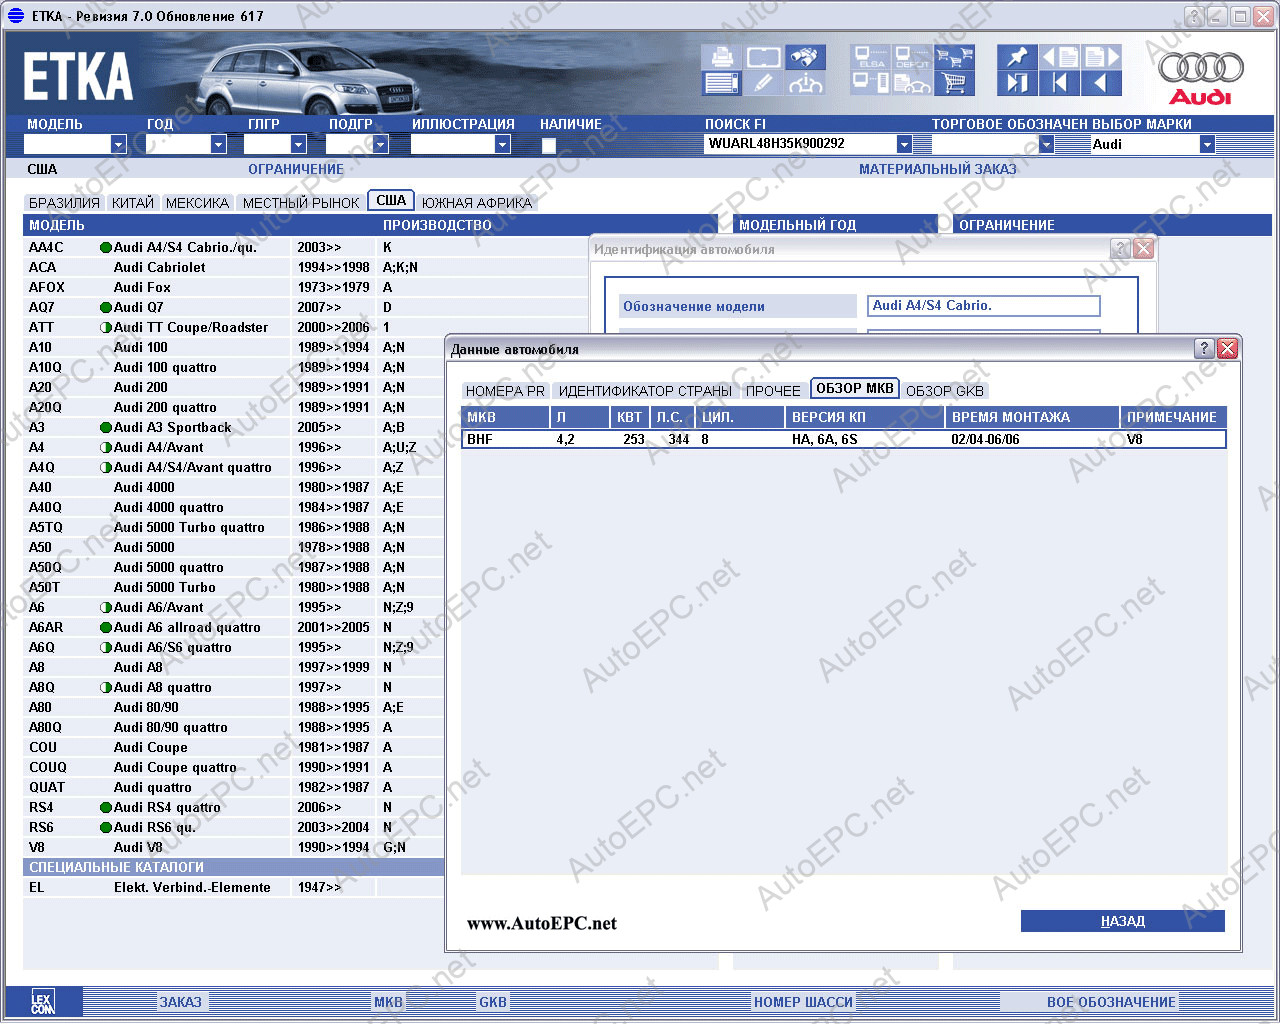Select Audi Q7 model row
The height and width of the screenshot is (1024, 1280).
234,307
